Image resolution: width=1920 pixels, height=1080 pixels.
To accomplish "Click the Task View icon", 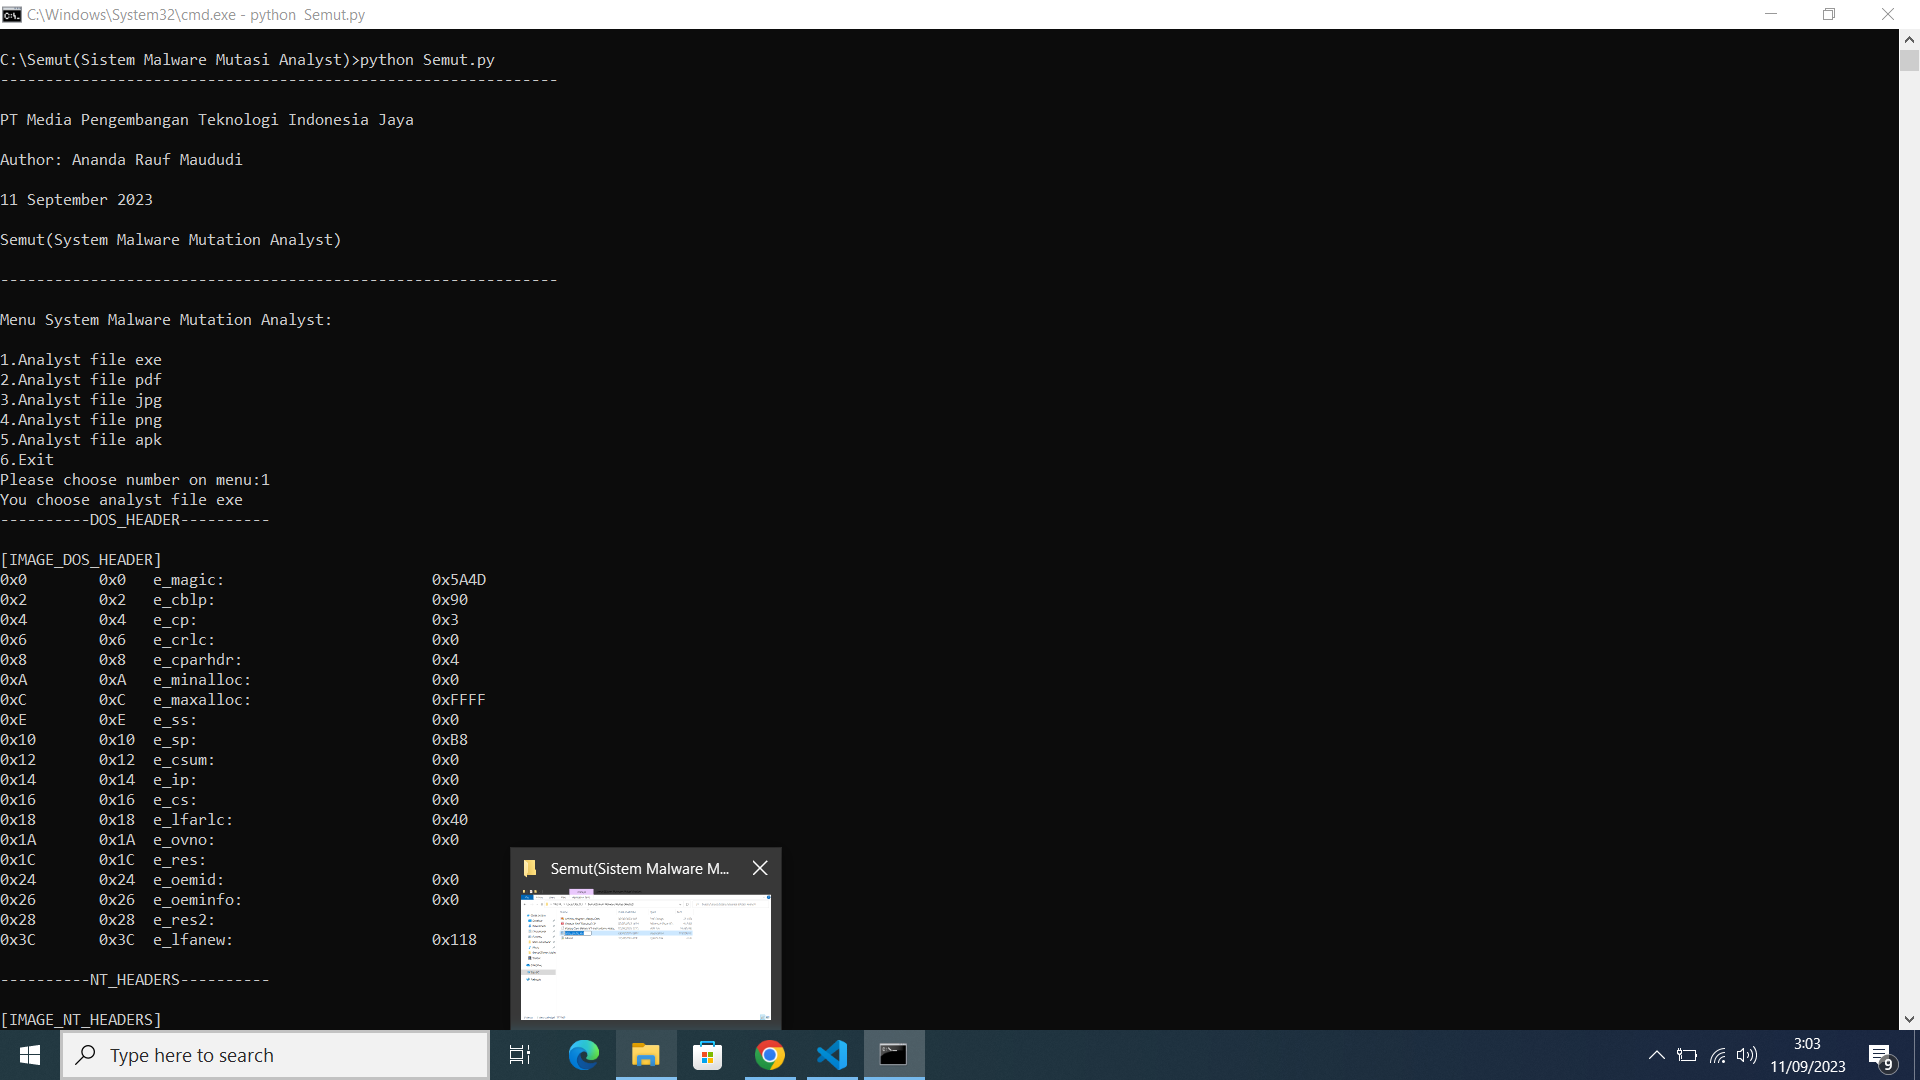I will point(520,1055).
